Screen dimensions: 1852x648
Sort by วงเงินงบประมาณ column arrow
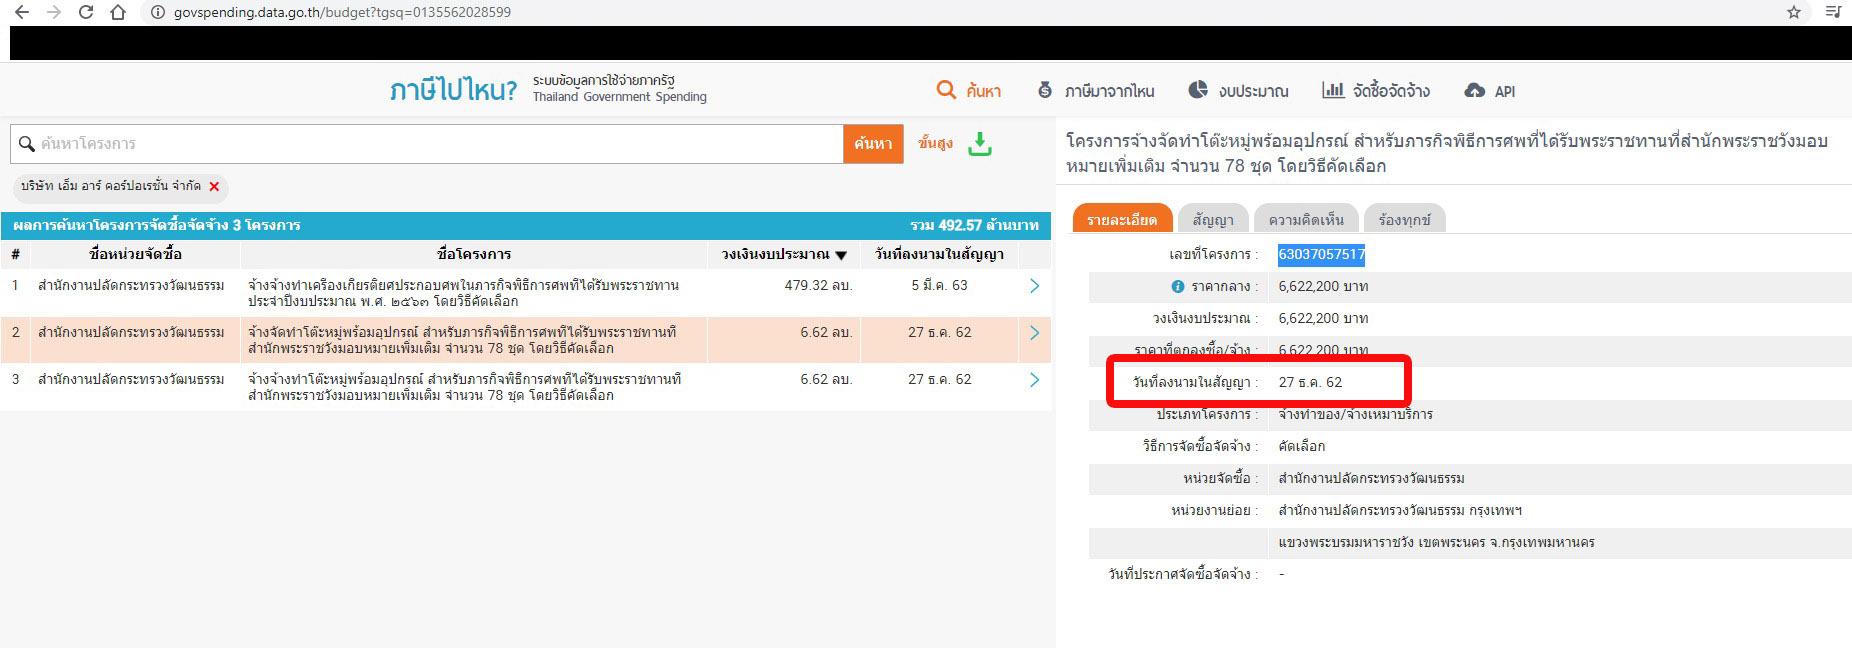pyautogui.click(x=841, y=255)
